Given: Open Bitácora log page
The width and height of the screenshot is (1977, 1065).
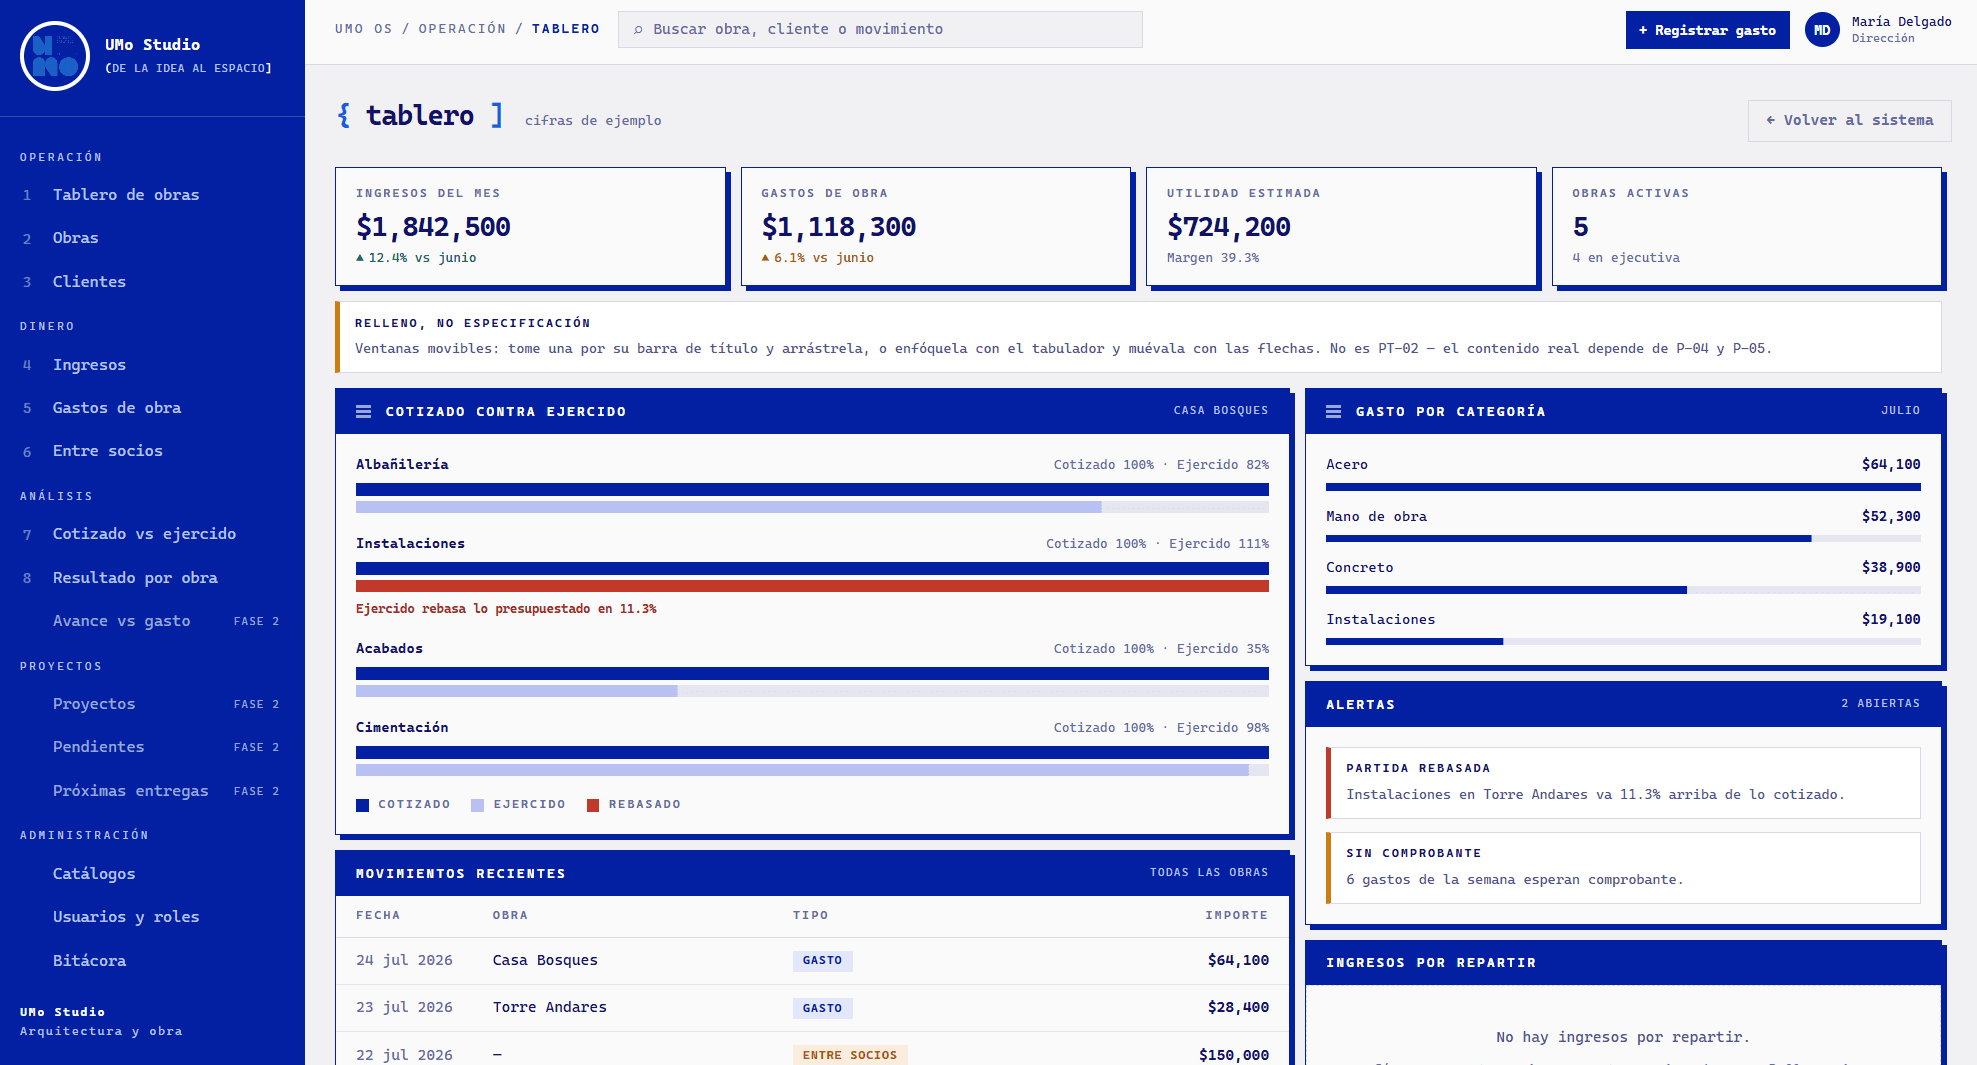Looking at the screenshot, I should coord(152,961).
